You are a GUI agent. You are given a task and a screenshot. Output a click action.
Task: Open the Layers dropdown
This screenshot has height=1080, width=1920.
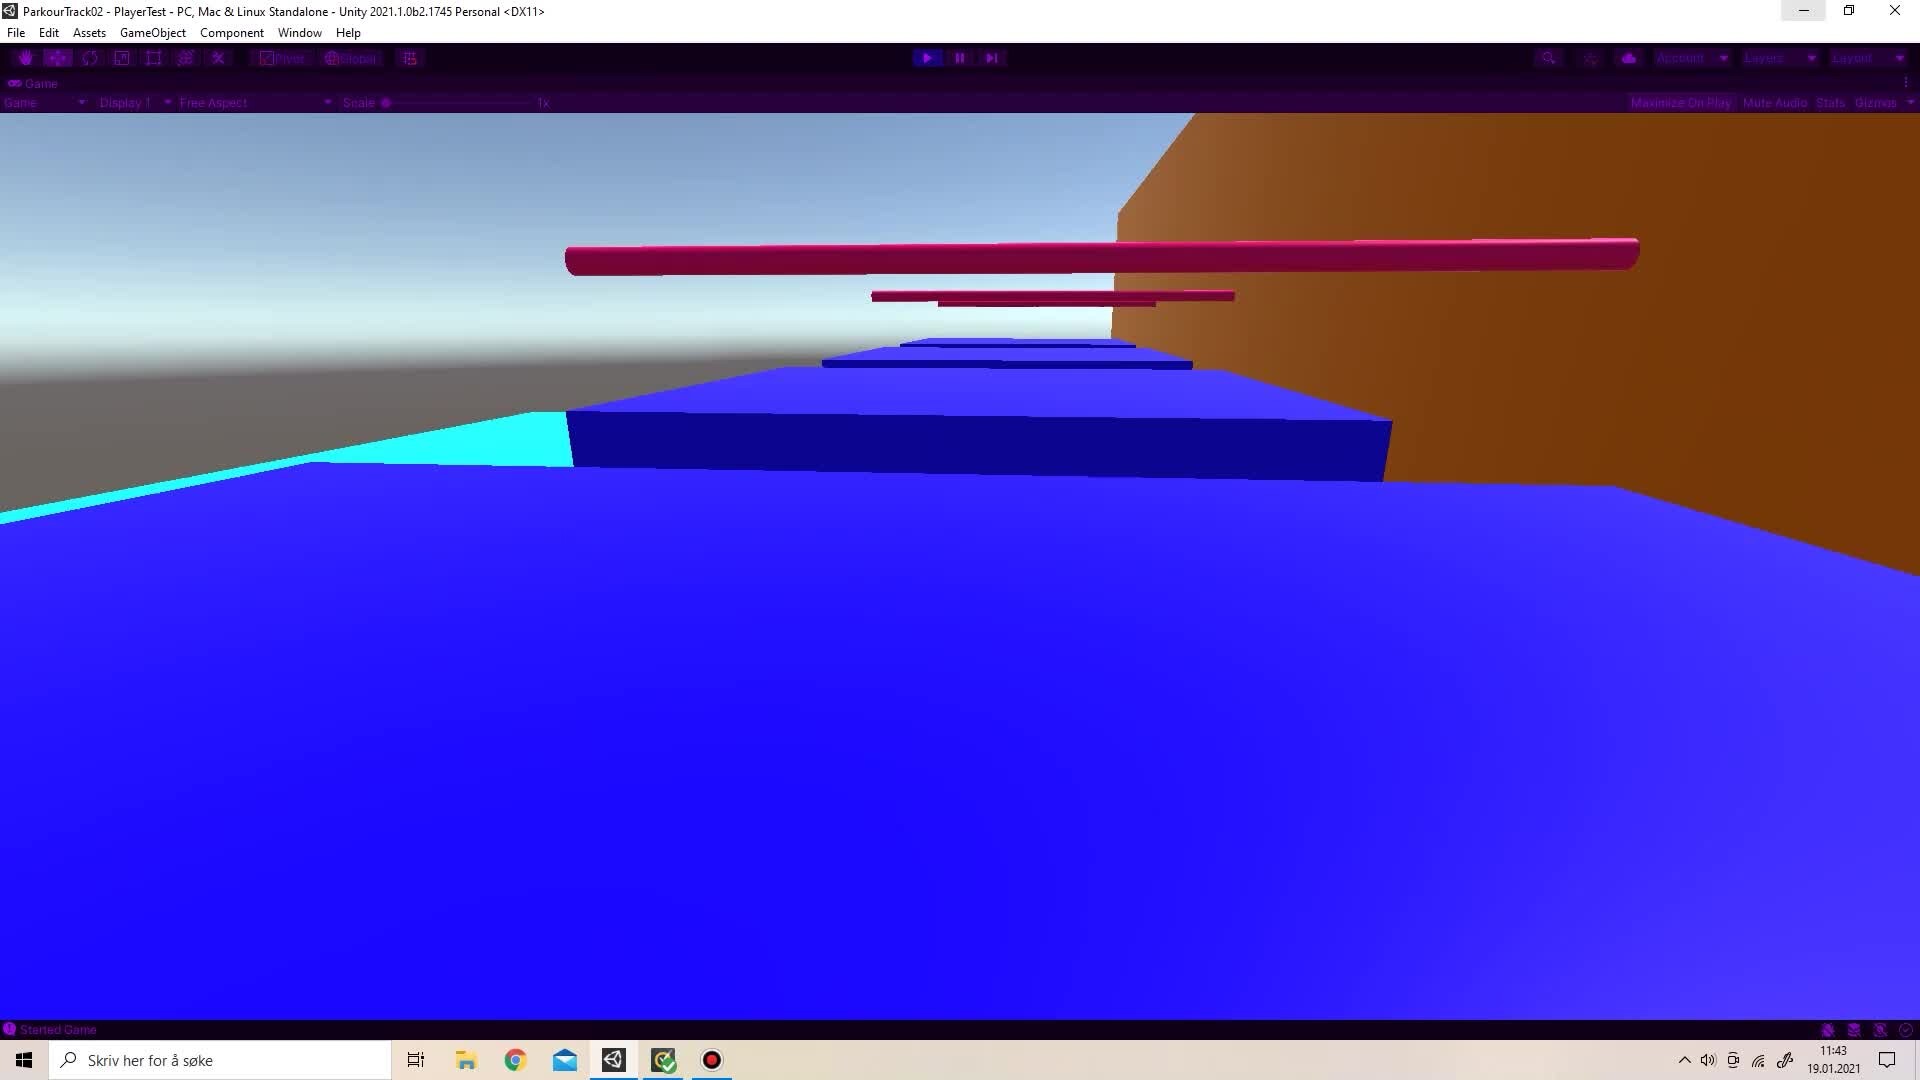click(1780, 58)
